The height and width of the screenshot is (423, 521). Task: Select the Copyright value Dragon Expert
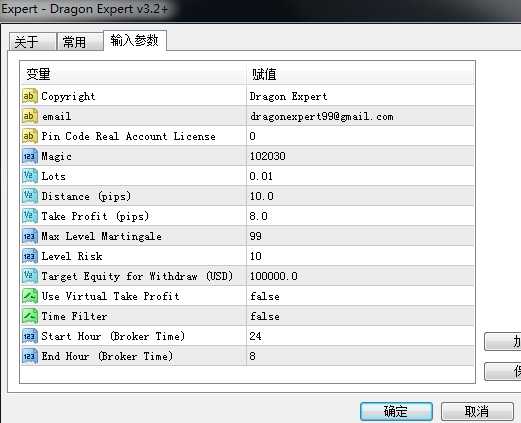[288, 97]
